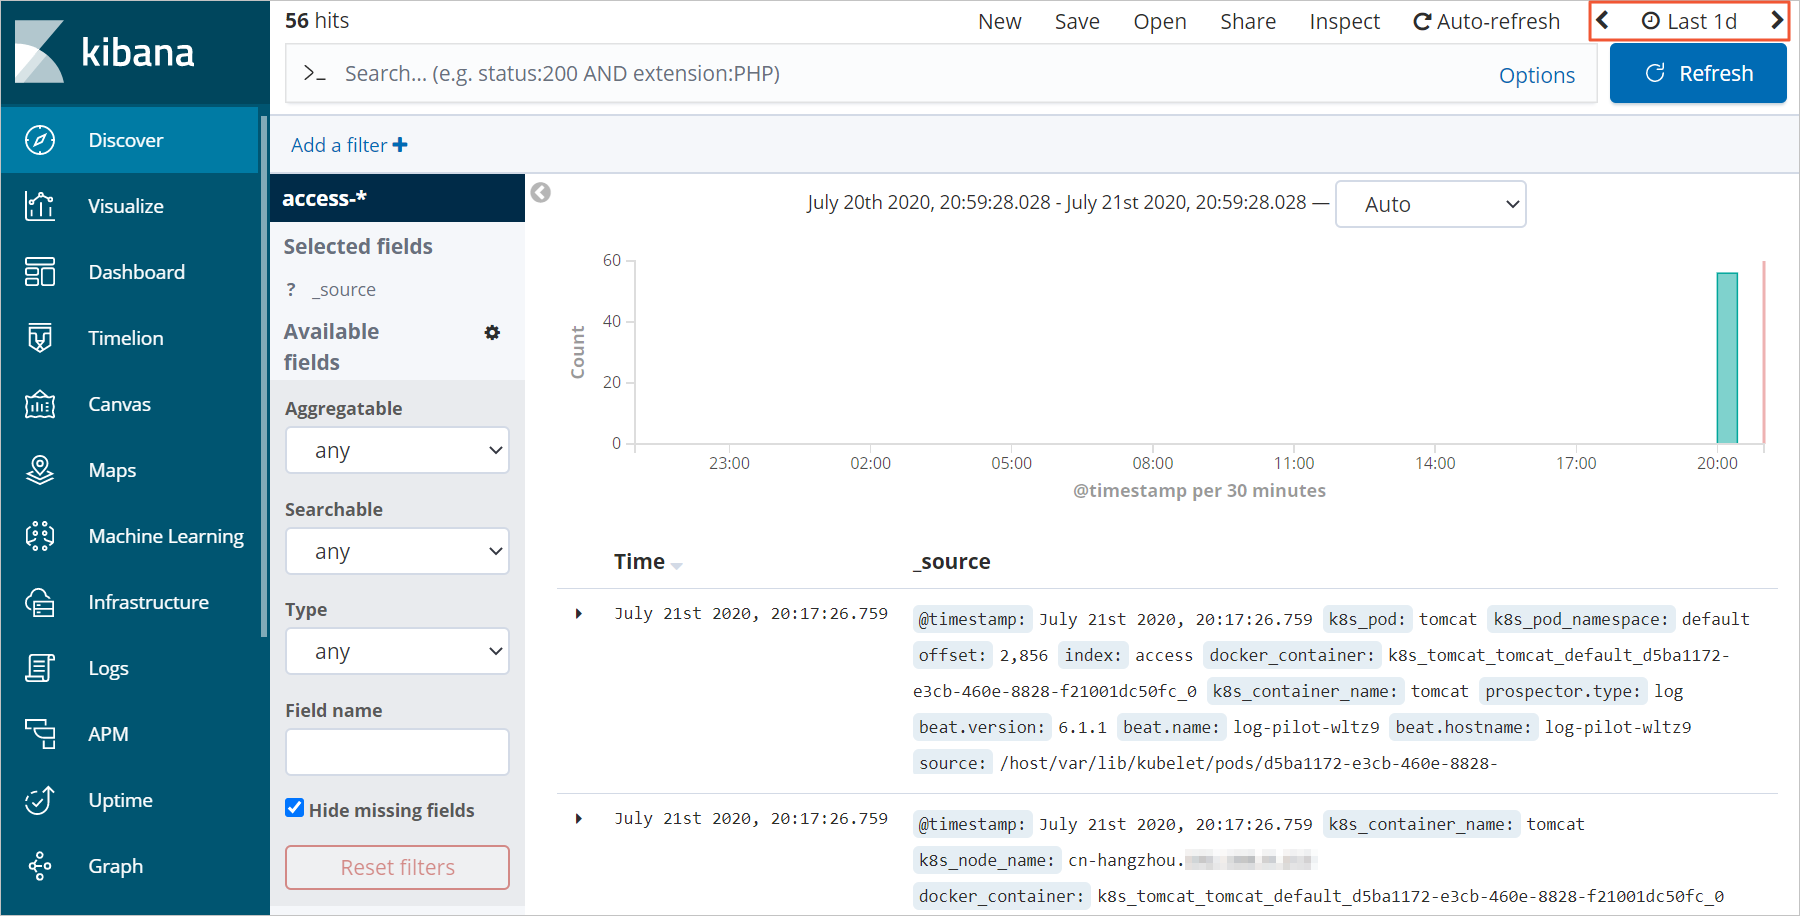Image resolution: width=1800 pixels, height=916 pixels.
Task: Click the query console prompt icon
Action: (315, 73)
